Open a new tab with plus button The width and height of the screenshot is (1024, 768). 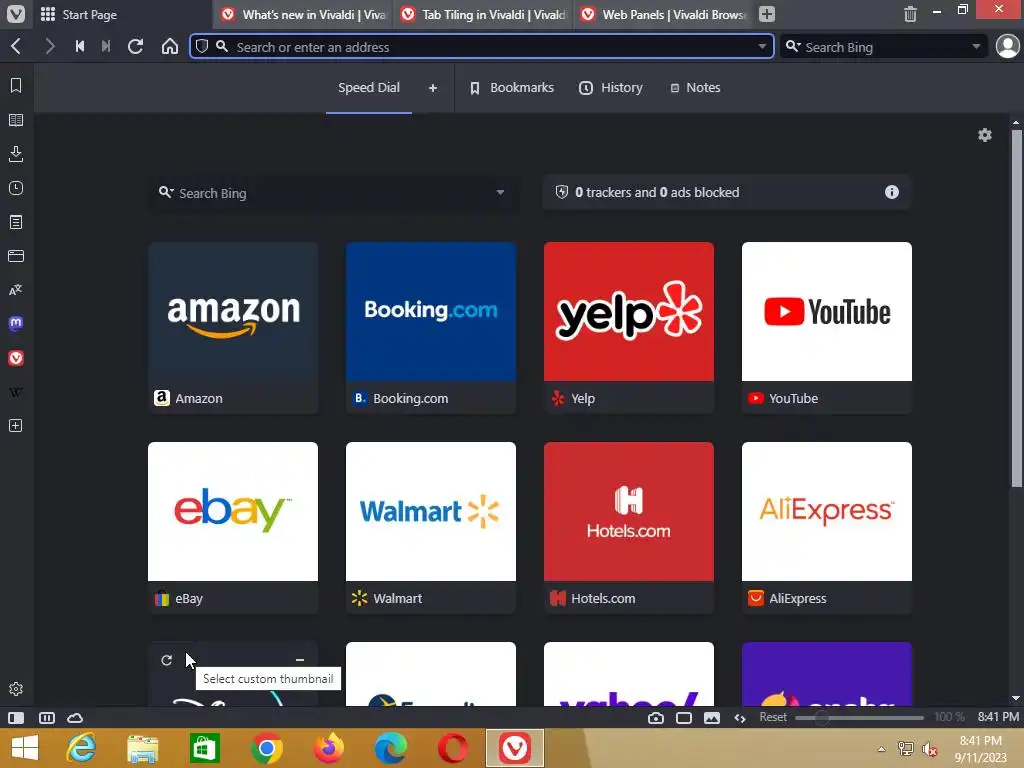click(767, 14)
